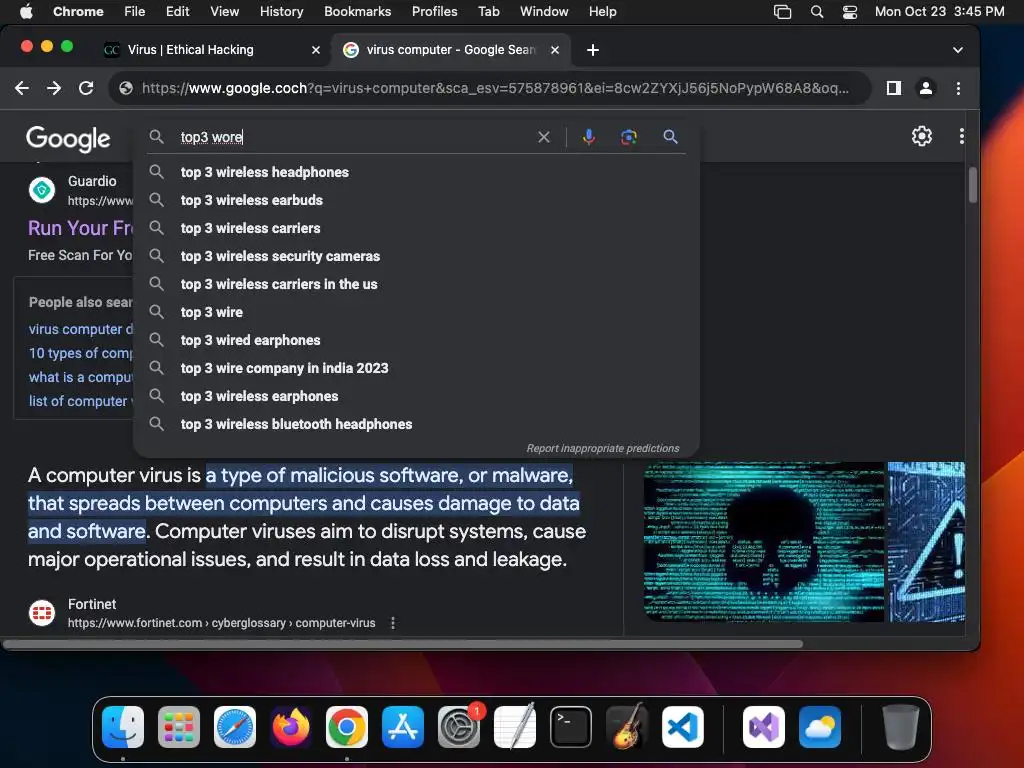Click Report inappropriate predictions
Image resolution: width=1024 pixels, height=768 pixels.
click(x=603, y=449)
